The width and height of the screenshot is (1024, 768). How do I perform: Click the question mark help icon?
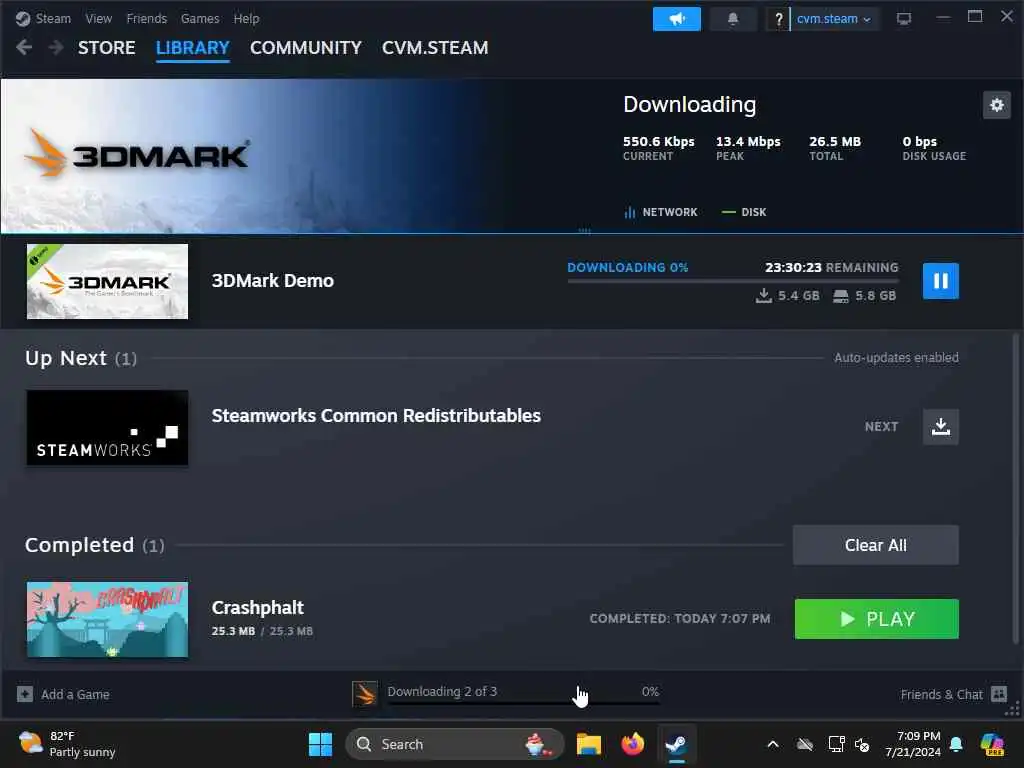(x=778, y=19)
